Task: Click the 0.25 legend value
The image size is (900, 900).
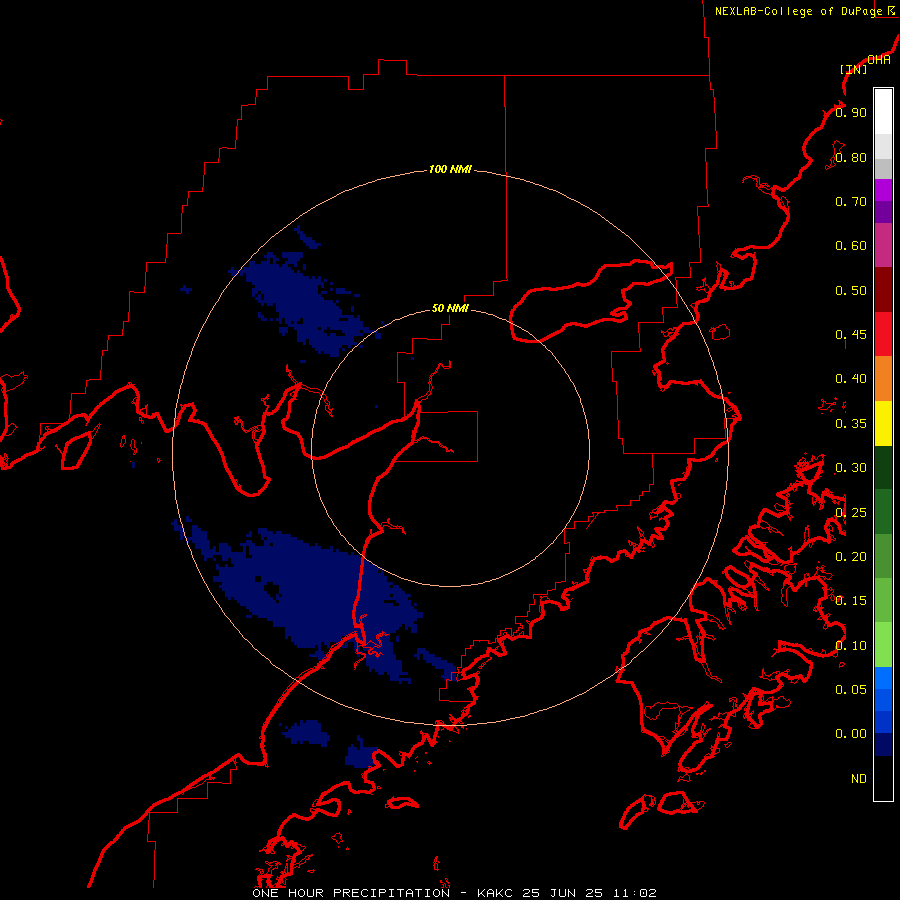Action: point(851,513)
